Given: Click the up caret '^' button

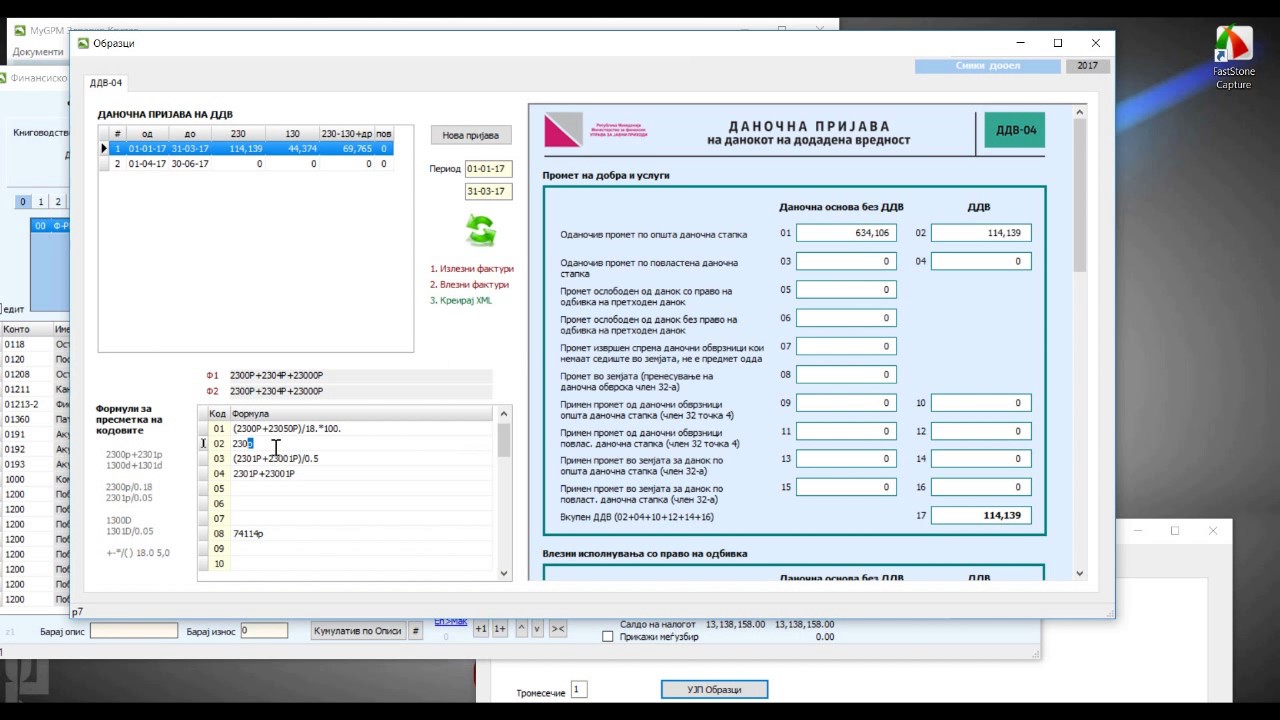Looking at the screenshot, I should point(520,628).
